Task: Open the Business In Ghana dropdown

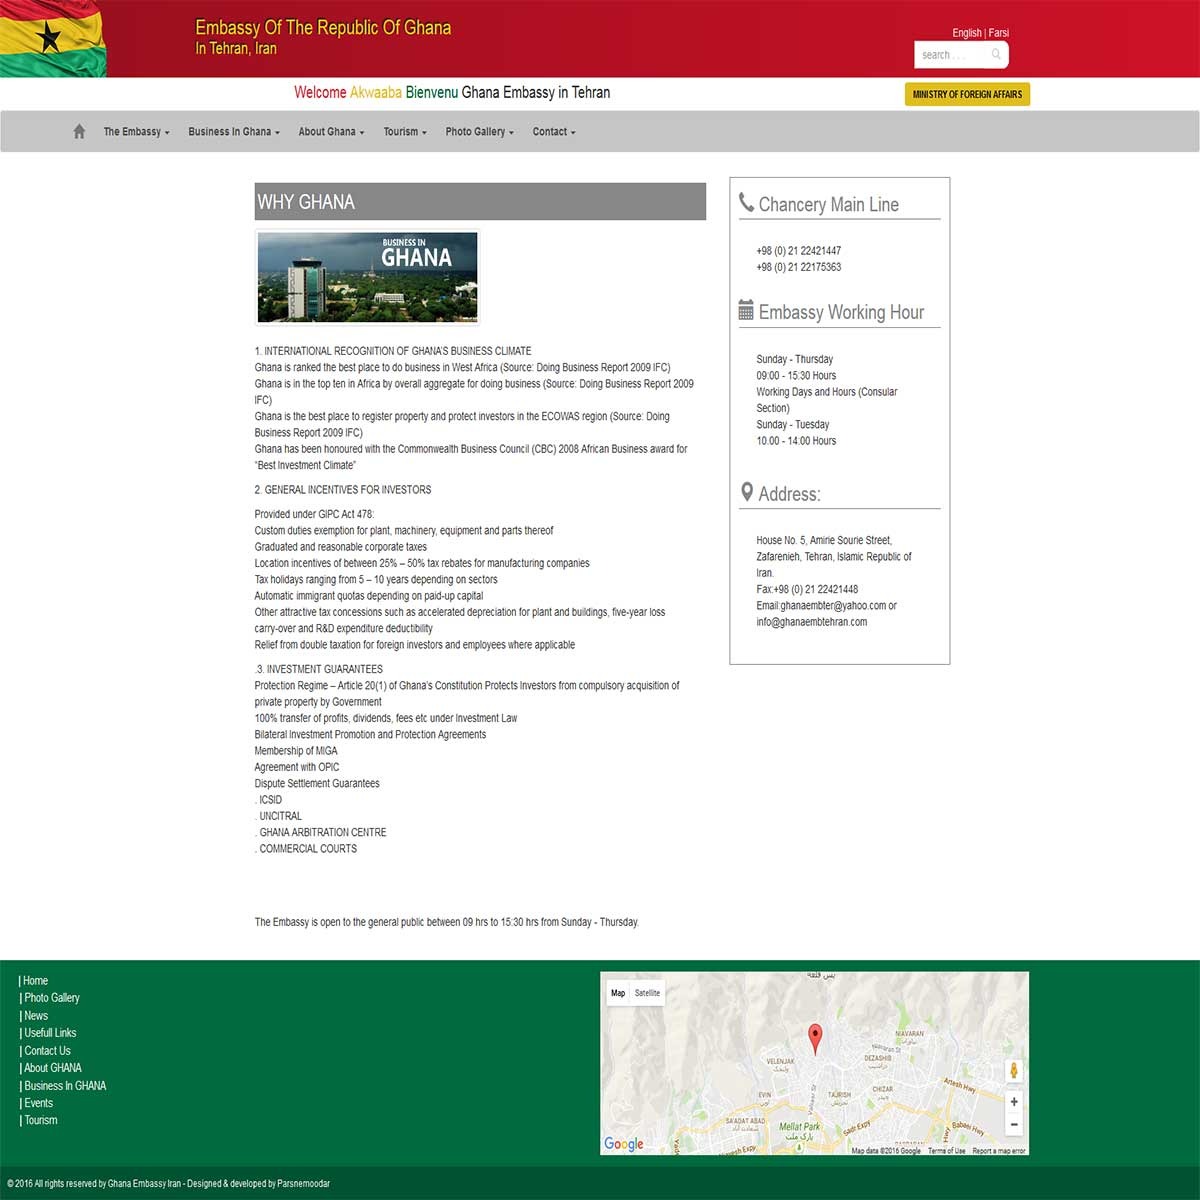Action: tap(233, 132)
